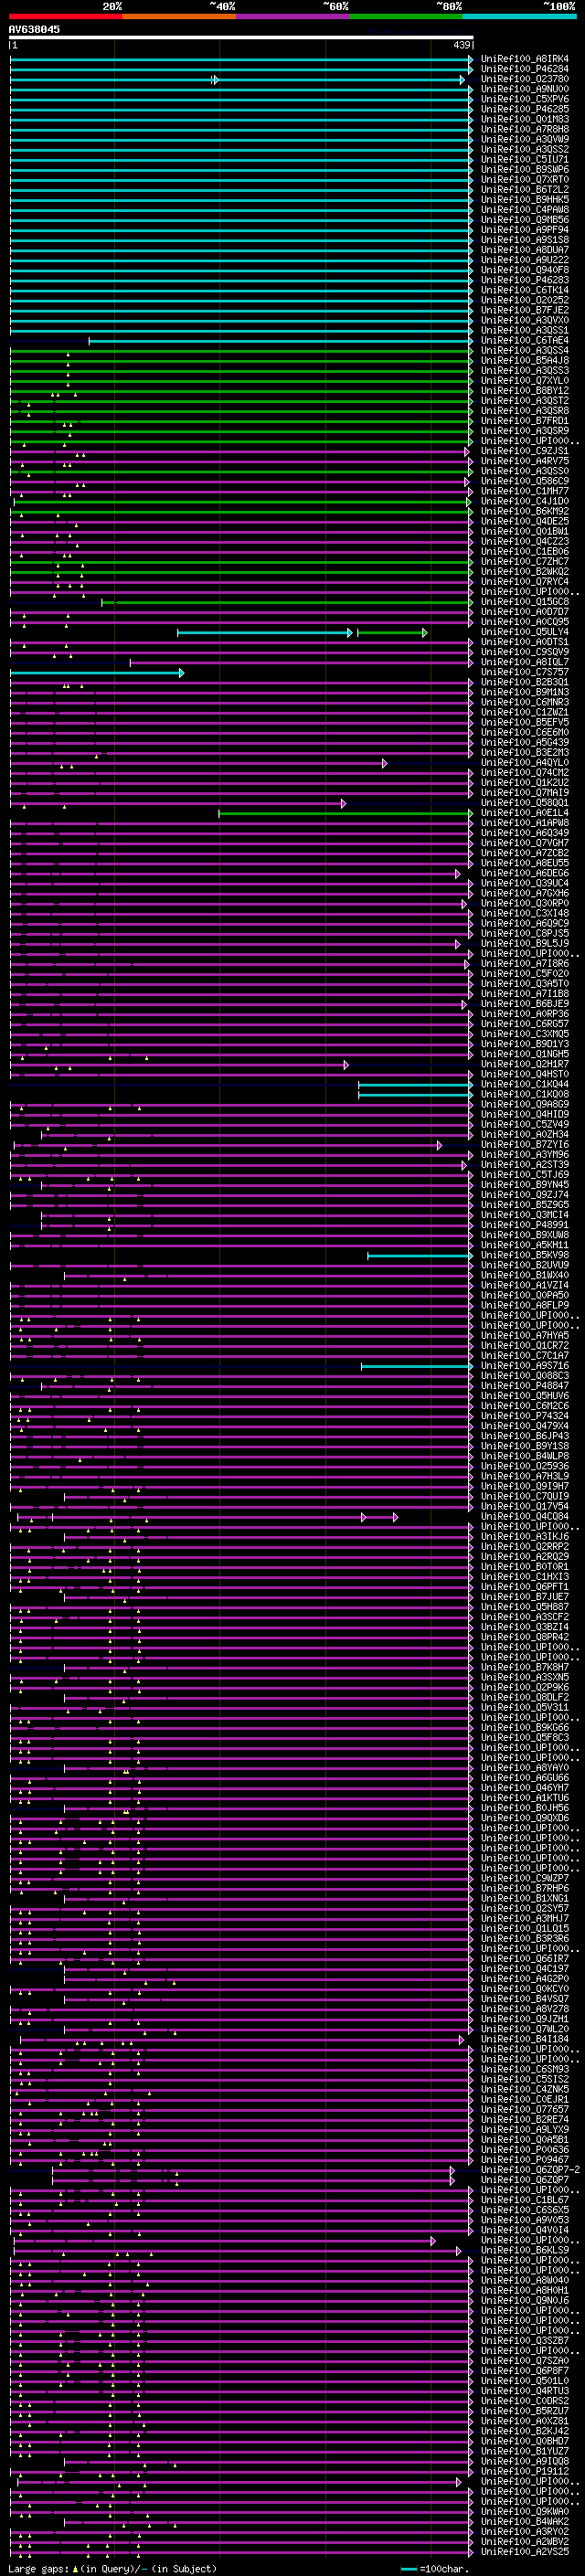Select hit label UniRef100_P19112

524,2472
